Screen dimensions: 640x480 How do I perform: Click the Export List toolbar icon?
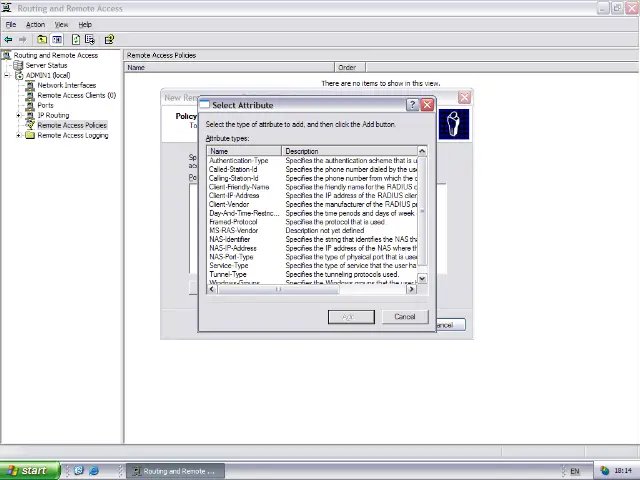(x=90, y=40)
